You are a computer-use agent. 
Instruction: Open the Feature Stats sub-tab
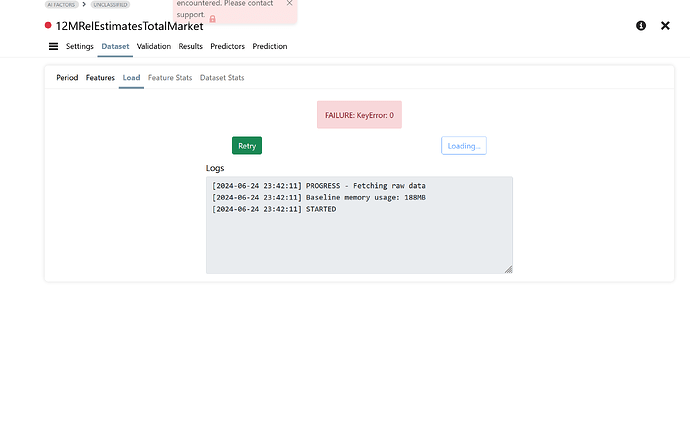[x=170, y=77]
